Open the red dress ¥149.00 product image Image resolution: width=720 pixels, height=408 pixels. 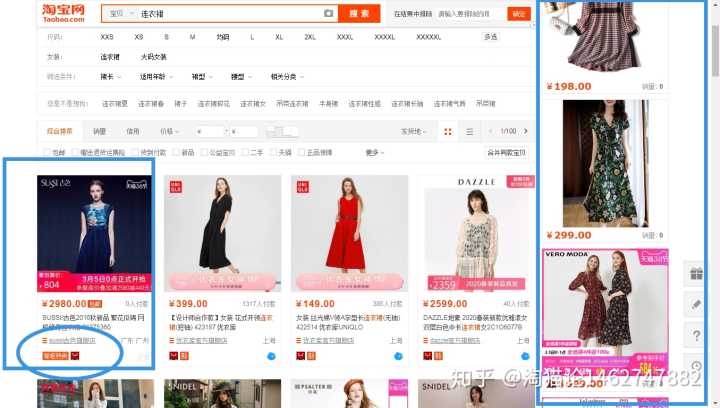pos(349,233)
